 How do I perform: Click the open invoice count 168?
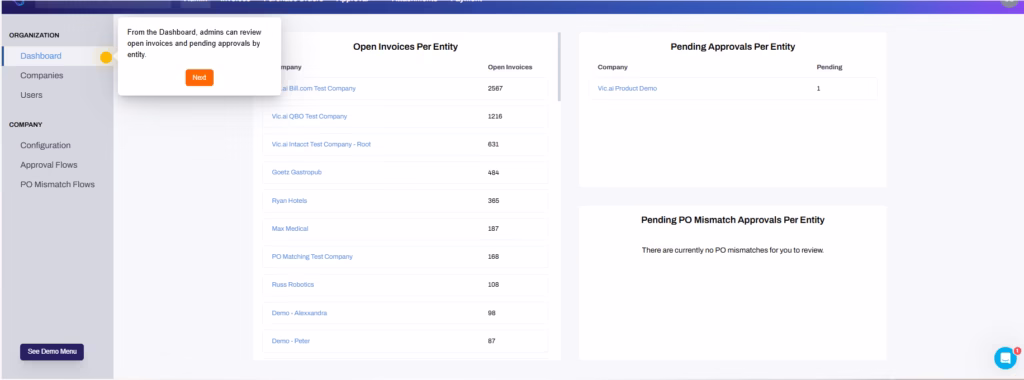tap(493, 257)
